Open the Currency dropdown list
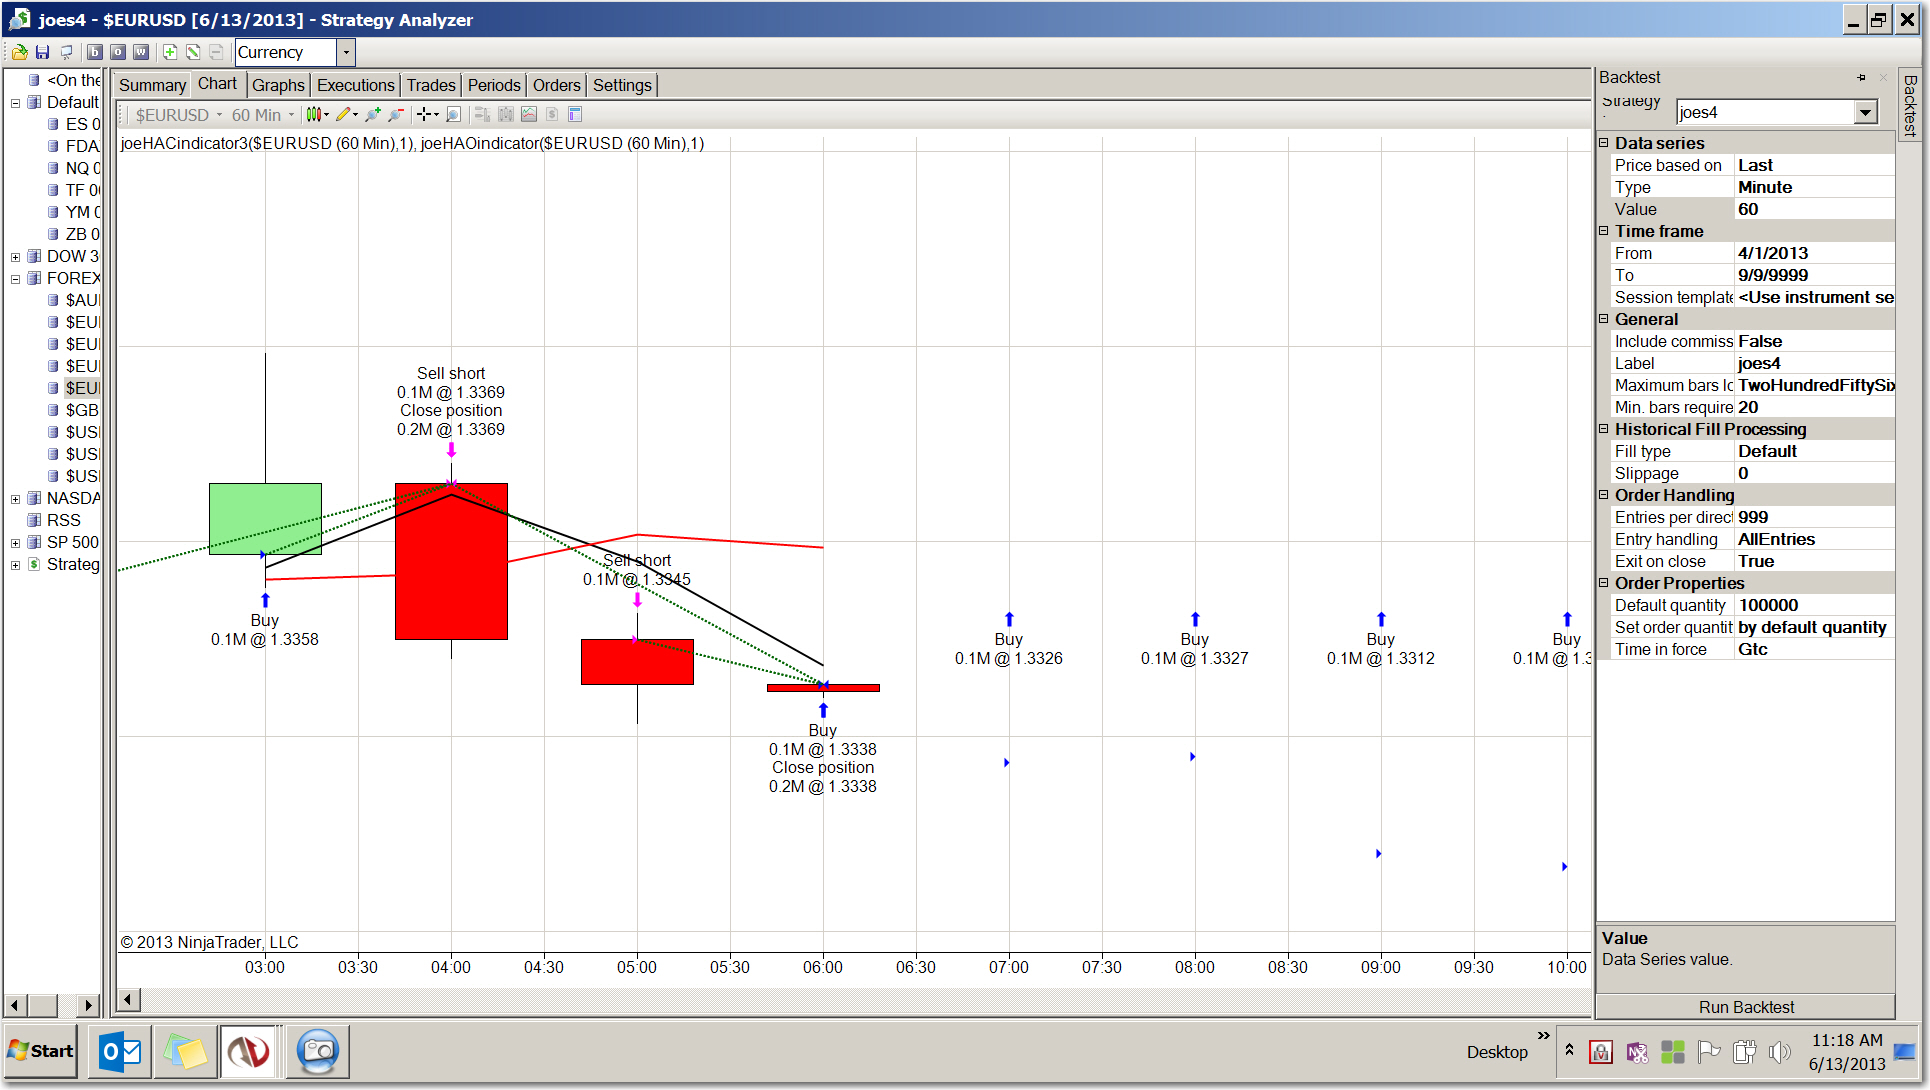1930x1090 pixels. coord(346,52)
